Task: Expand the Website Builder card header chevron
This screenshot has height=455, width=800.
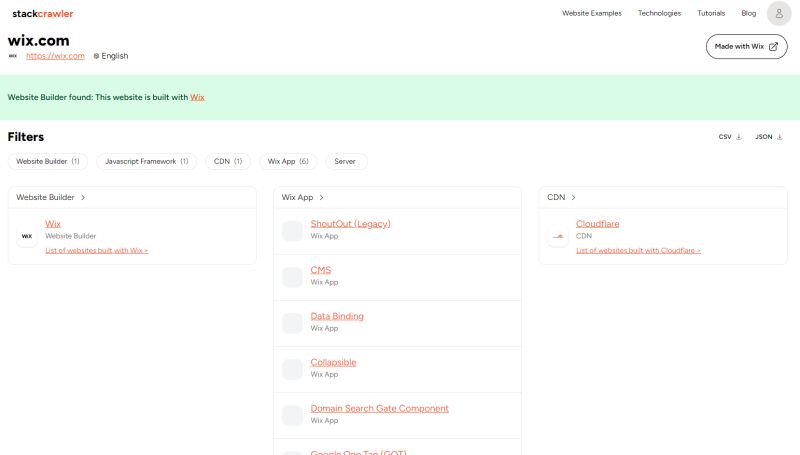Action: click(83, 197)
